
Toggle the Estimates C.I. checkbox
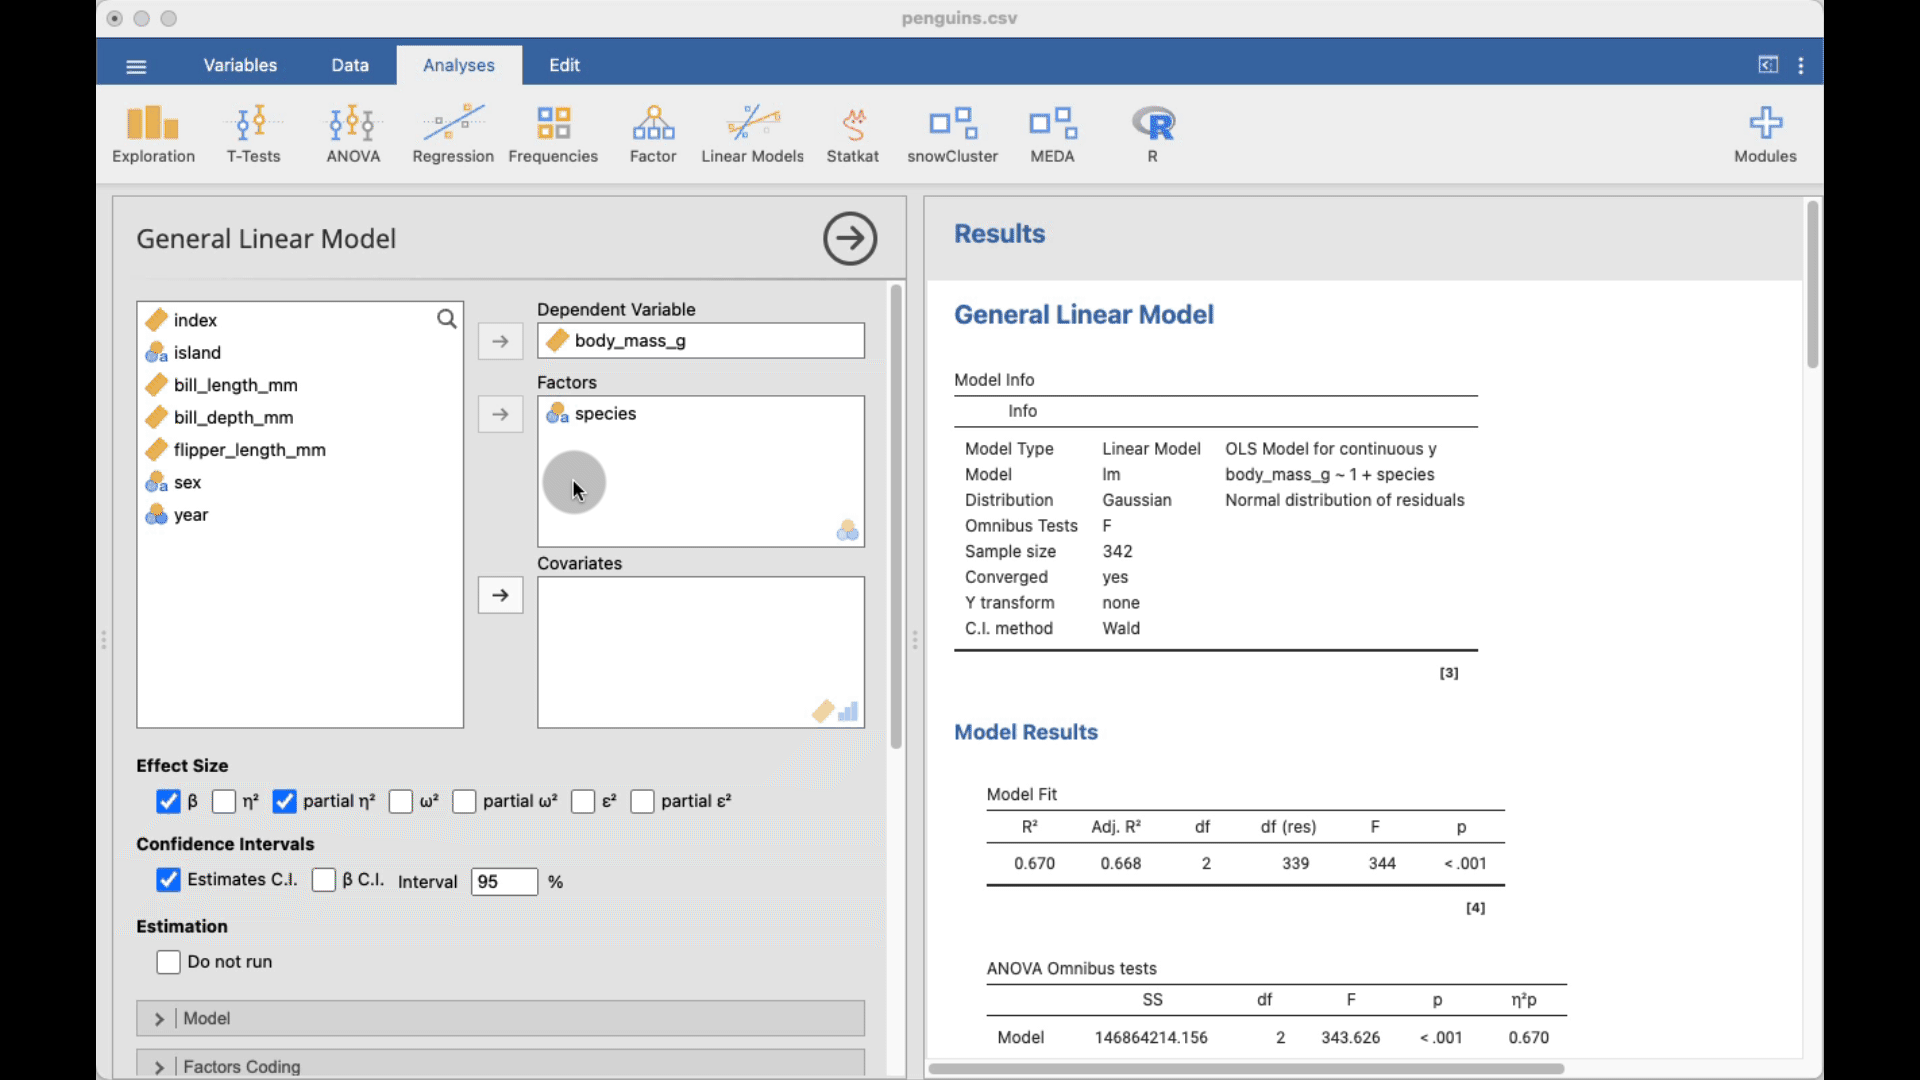point(168,880)
